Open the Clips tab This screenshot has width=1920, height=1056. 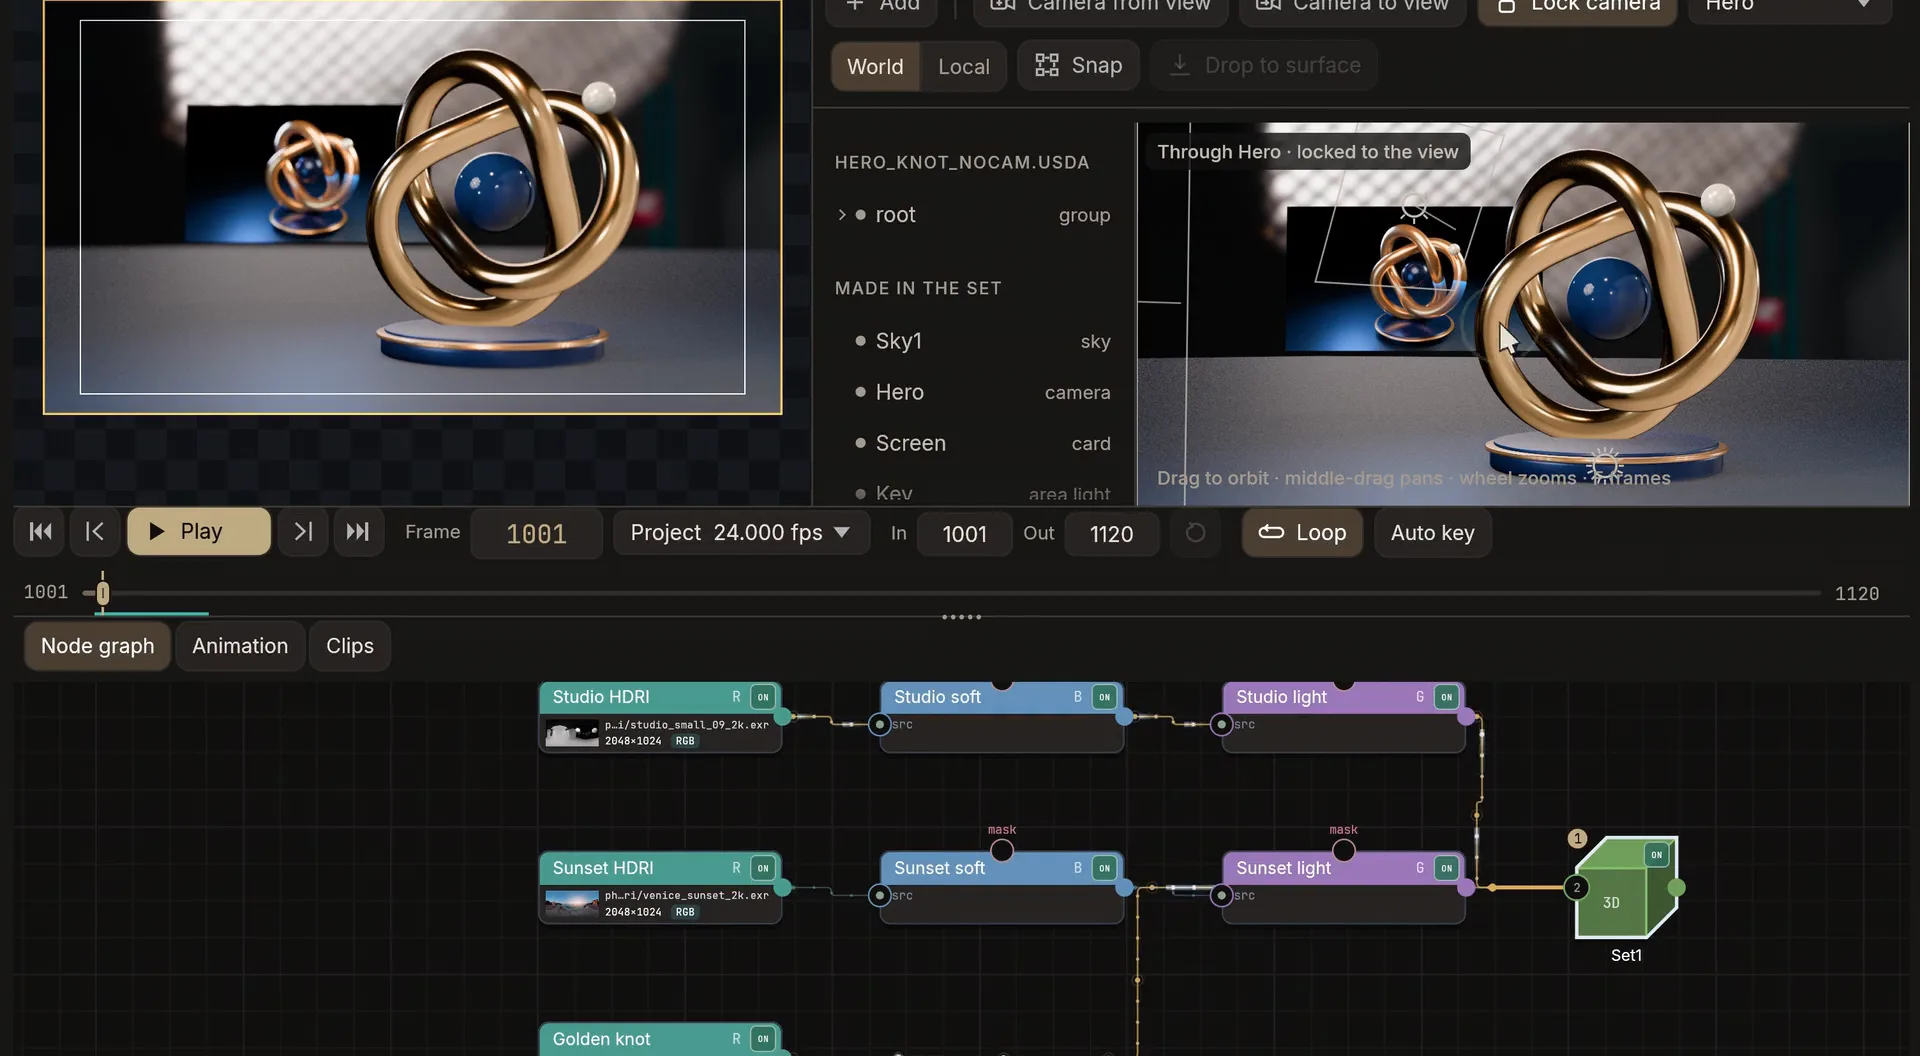tap(350, 646)
